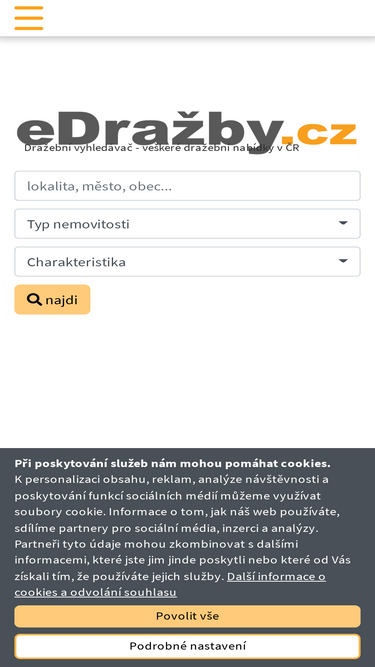Viewport: 375px width, 667px height.
Task: Focus the lokalita, město, obec field
Action: click(188, 186)
